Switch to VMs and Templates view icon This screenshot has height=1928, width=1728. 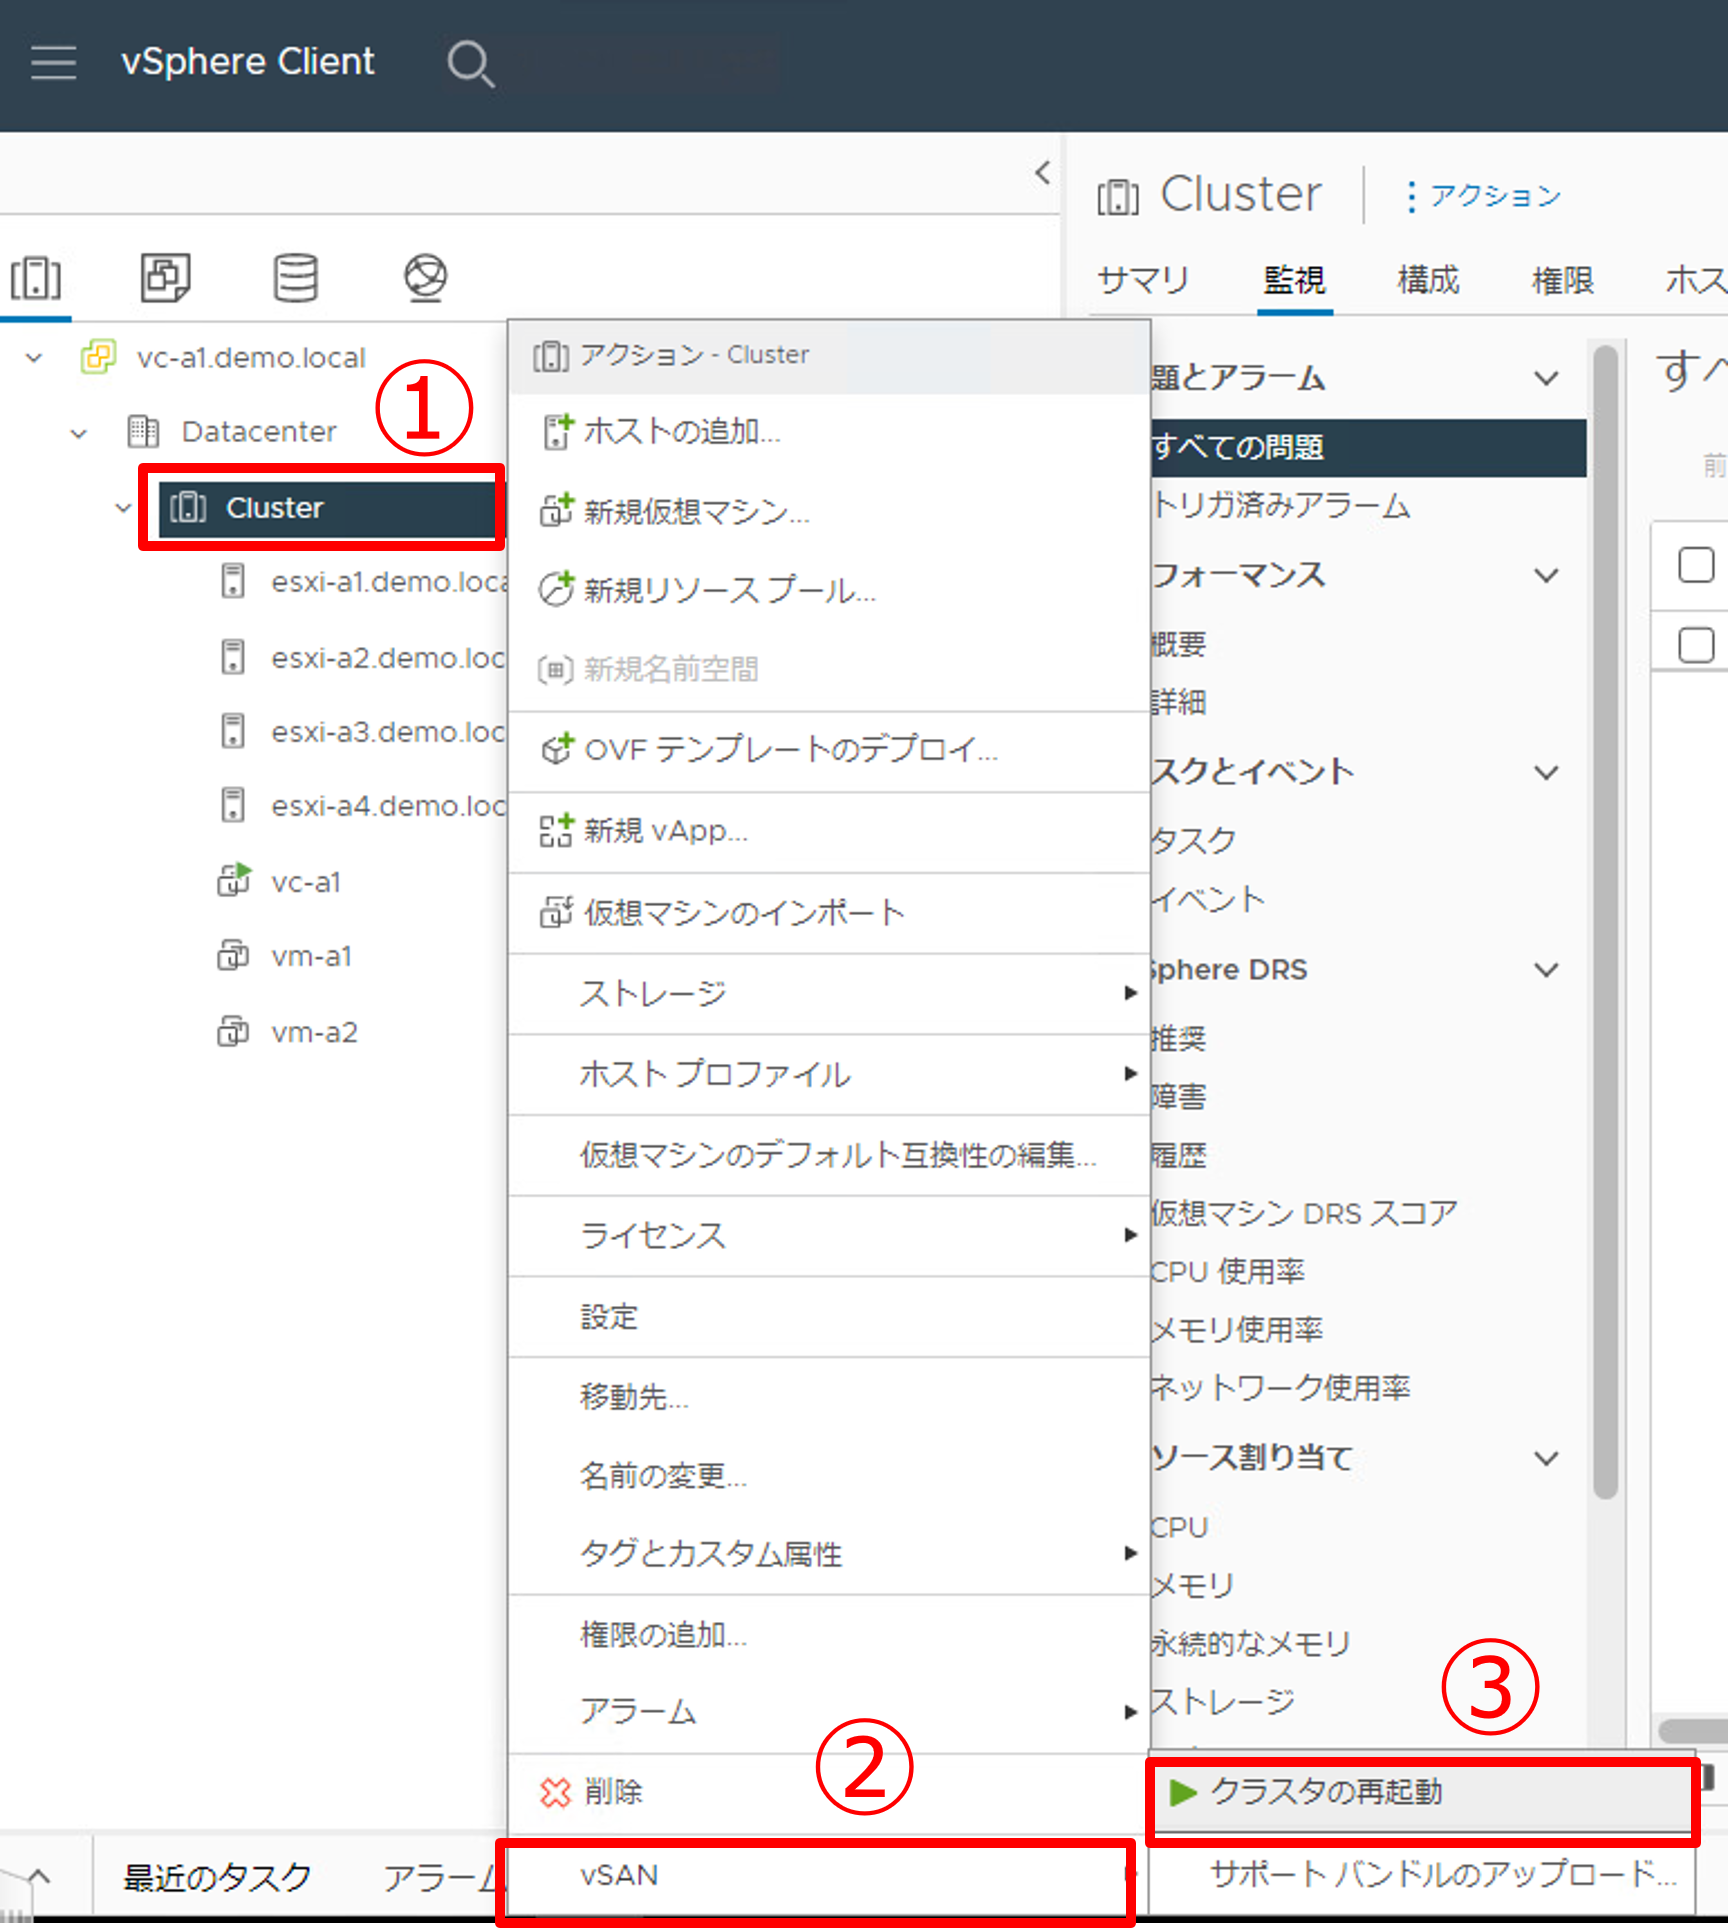click(x=165, y=278)
